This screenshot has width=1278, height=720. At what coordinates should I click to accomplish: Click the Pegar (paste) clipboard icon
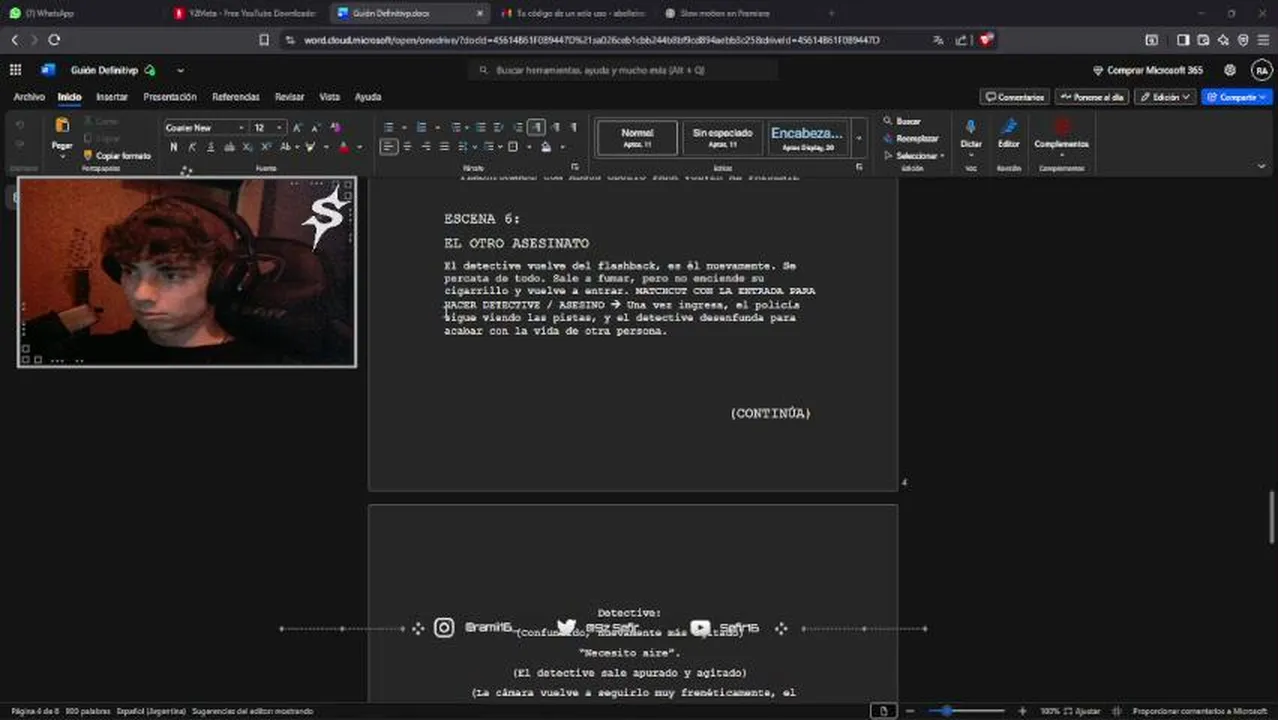pos(62,126)
